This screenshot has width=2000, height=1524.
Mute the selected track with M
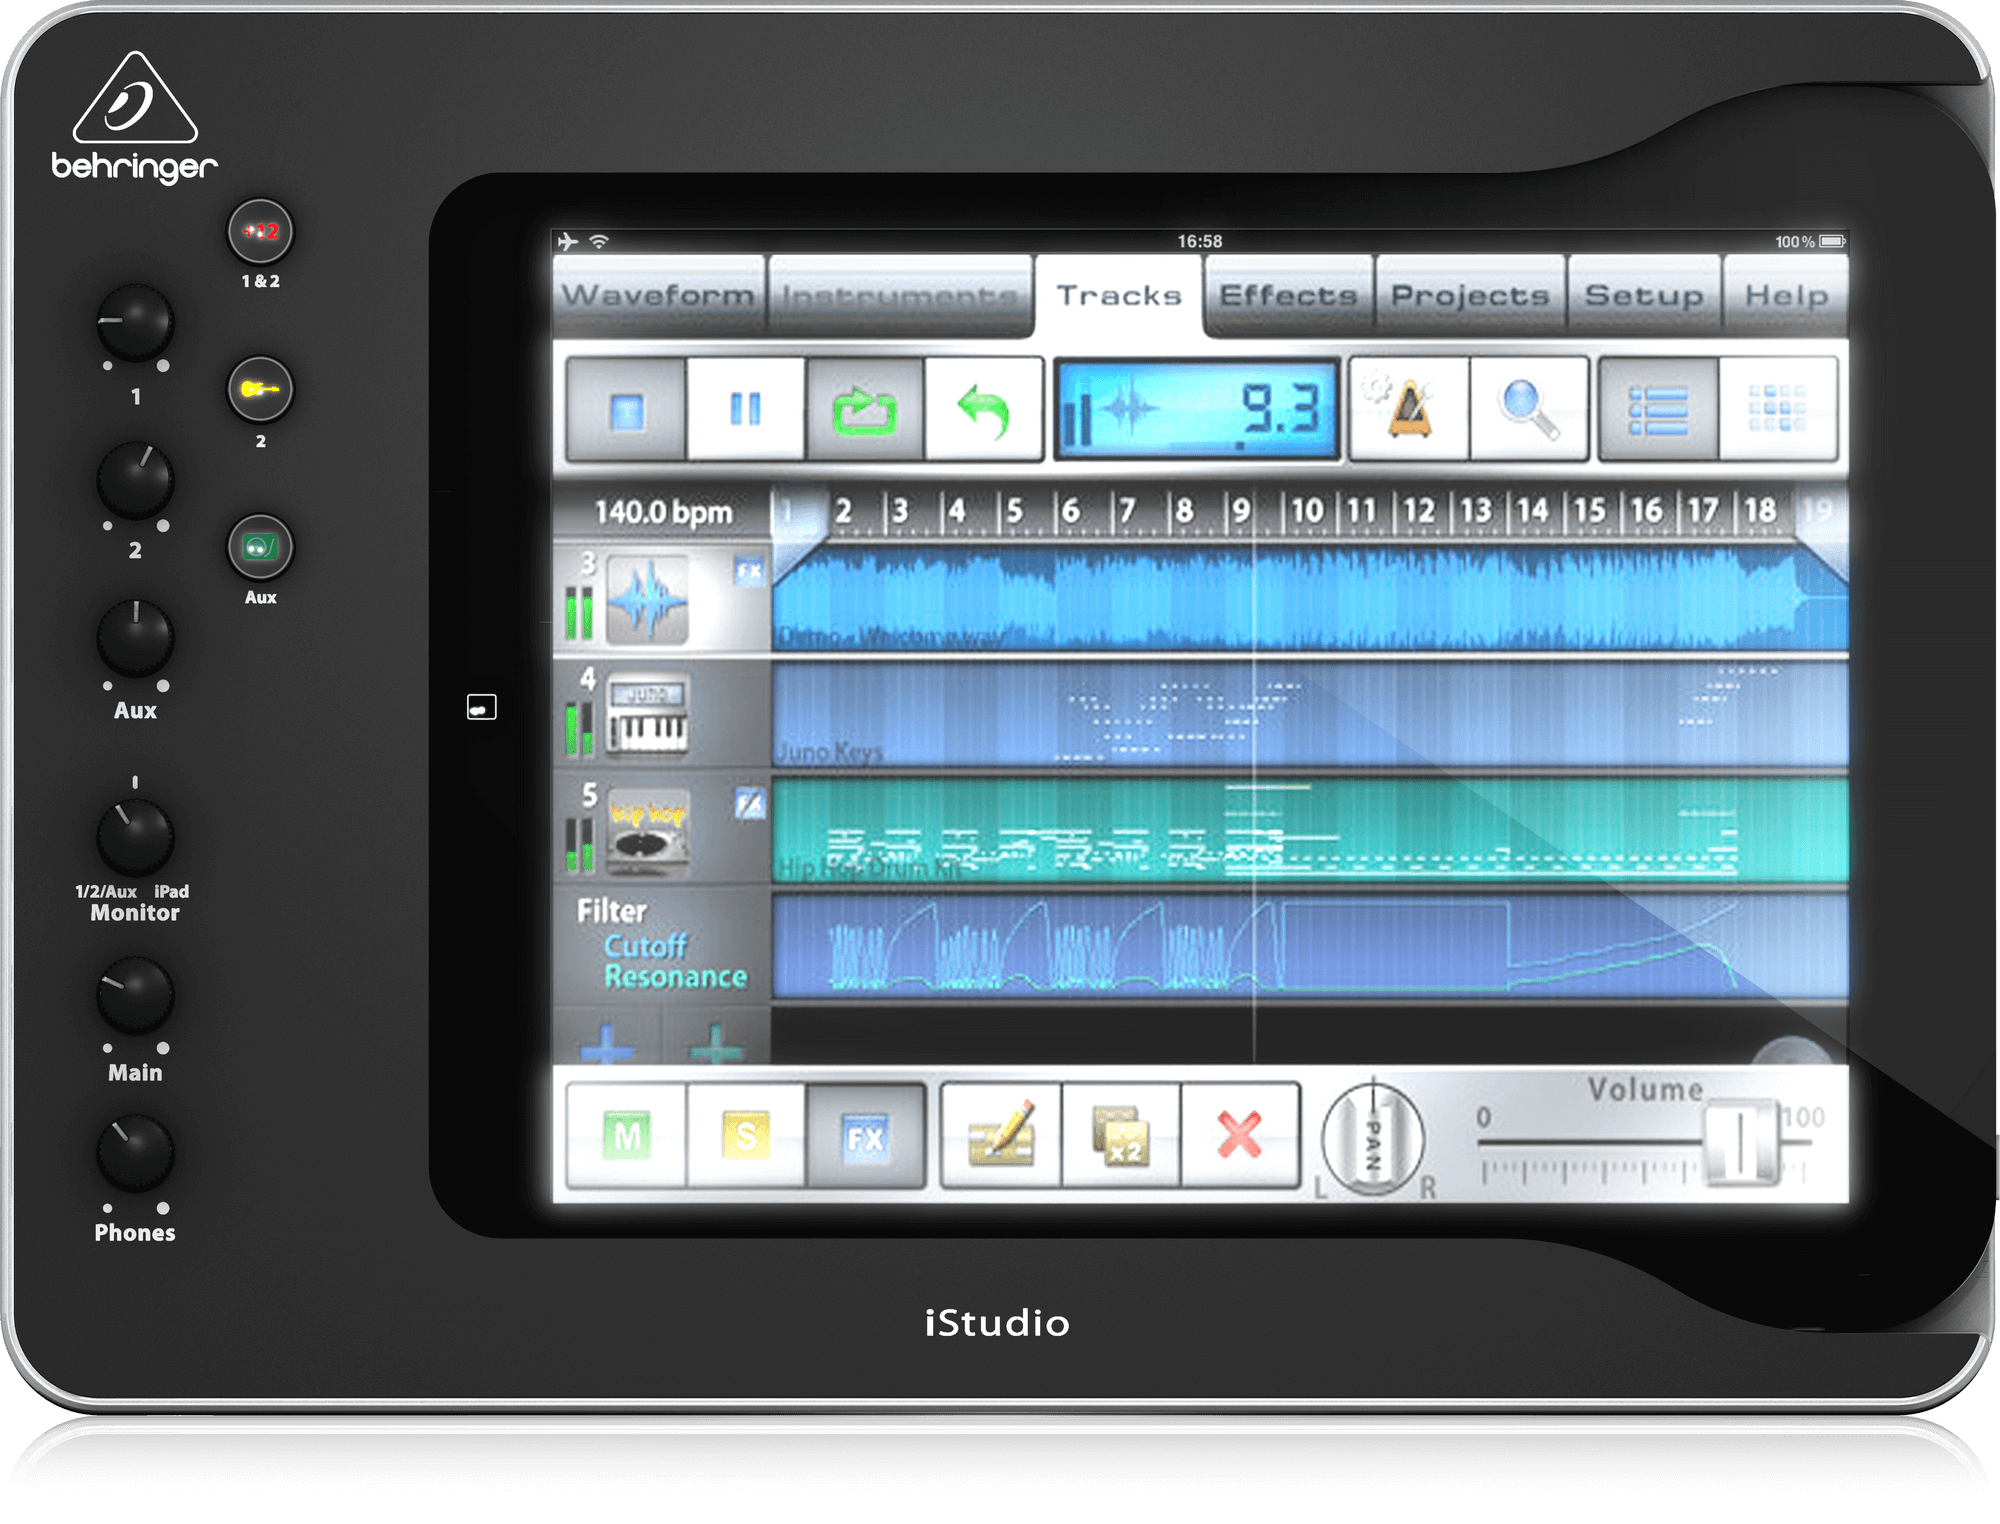coord(627,1136)
